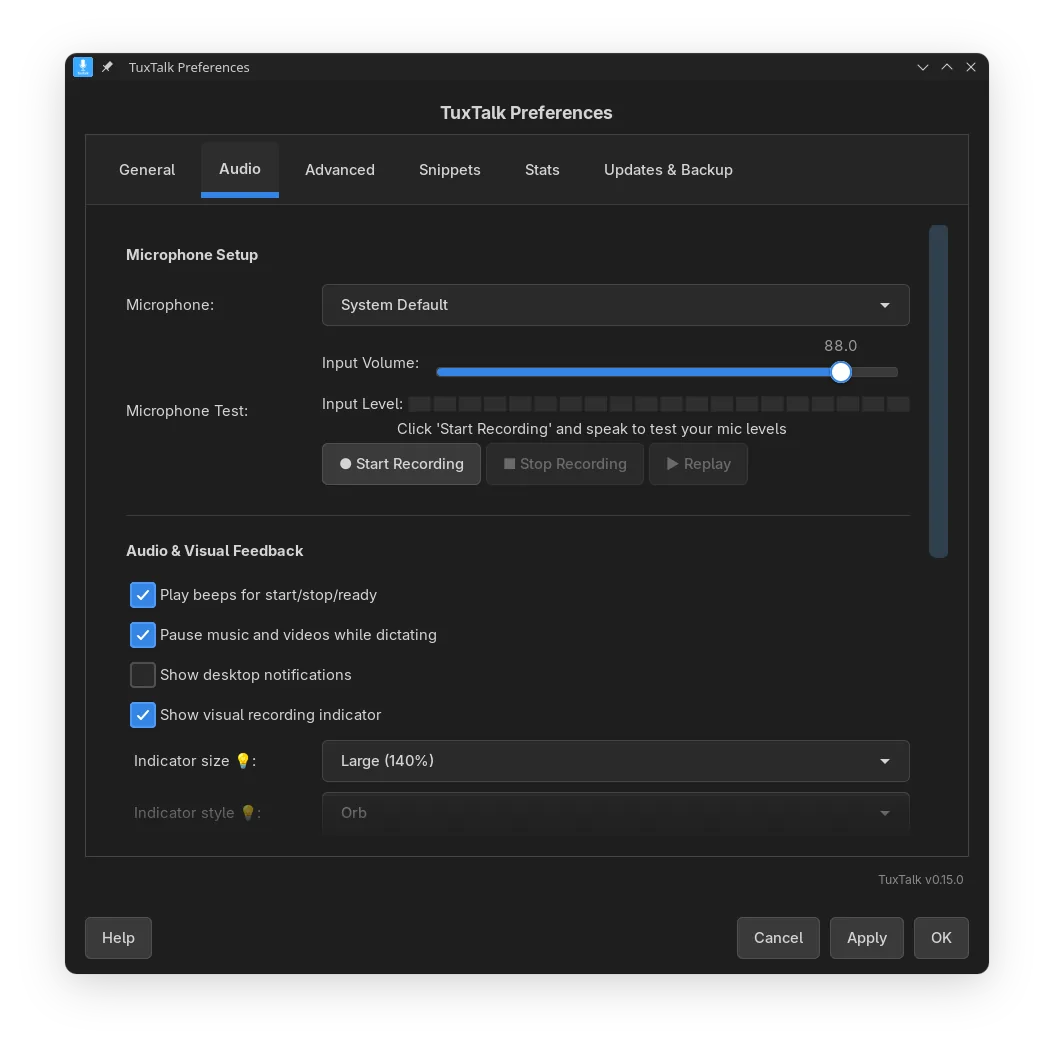
Task: Cancel the preferences dialog
Action: pos(778,937)
